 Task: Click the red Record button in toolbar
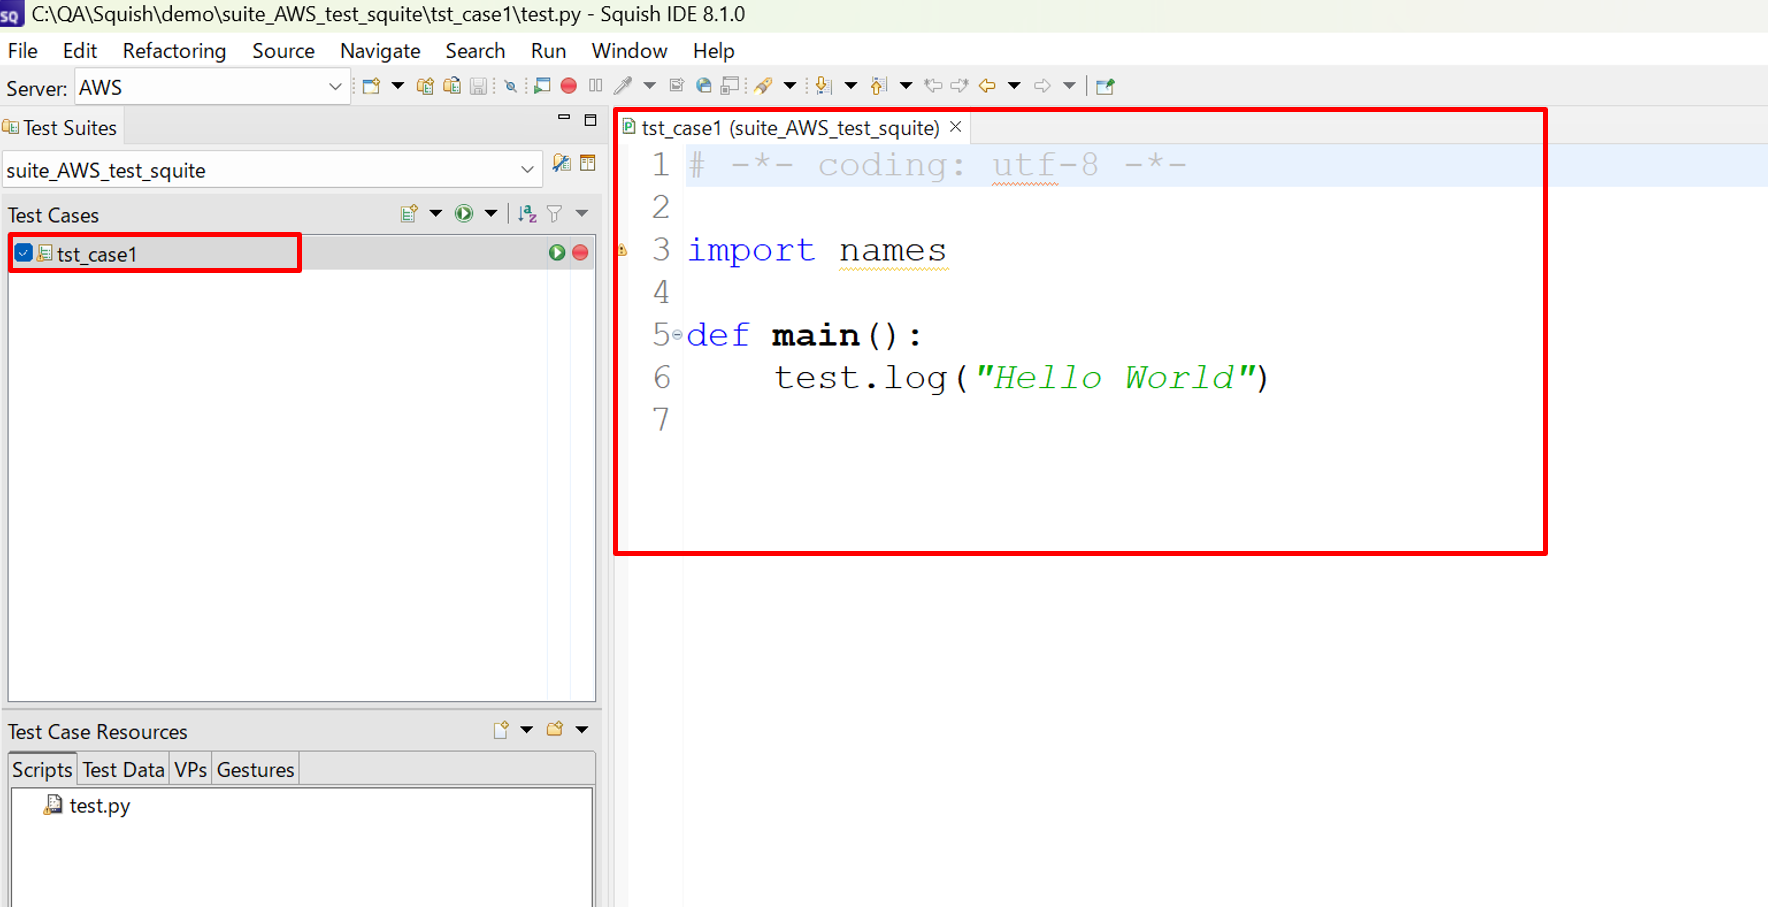pos(568,86)
